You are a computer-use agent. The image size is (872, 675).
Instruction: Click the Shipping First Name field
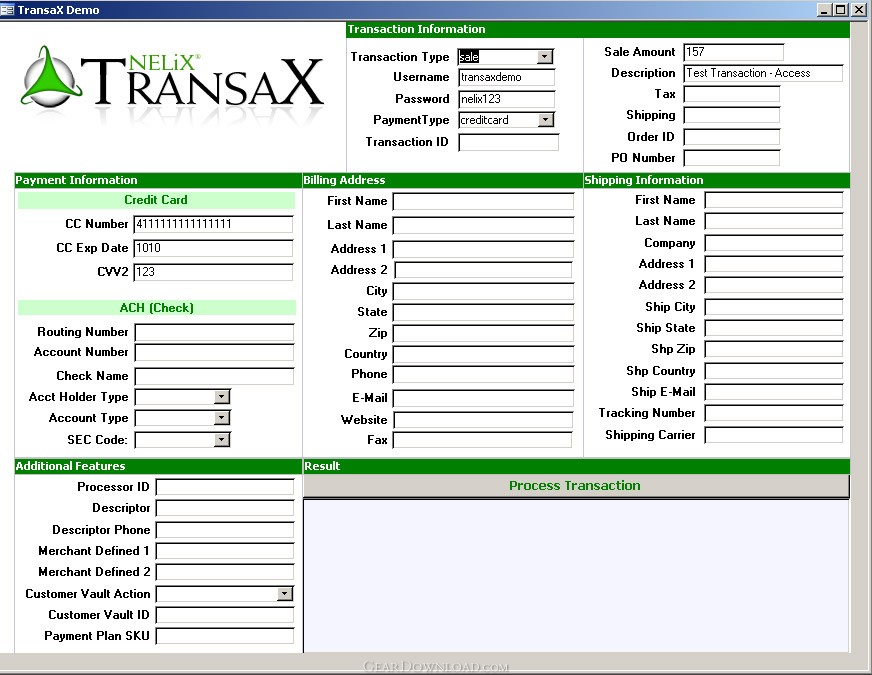(x=774, y=200)
